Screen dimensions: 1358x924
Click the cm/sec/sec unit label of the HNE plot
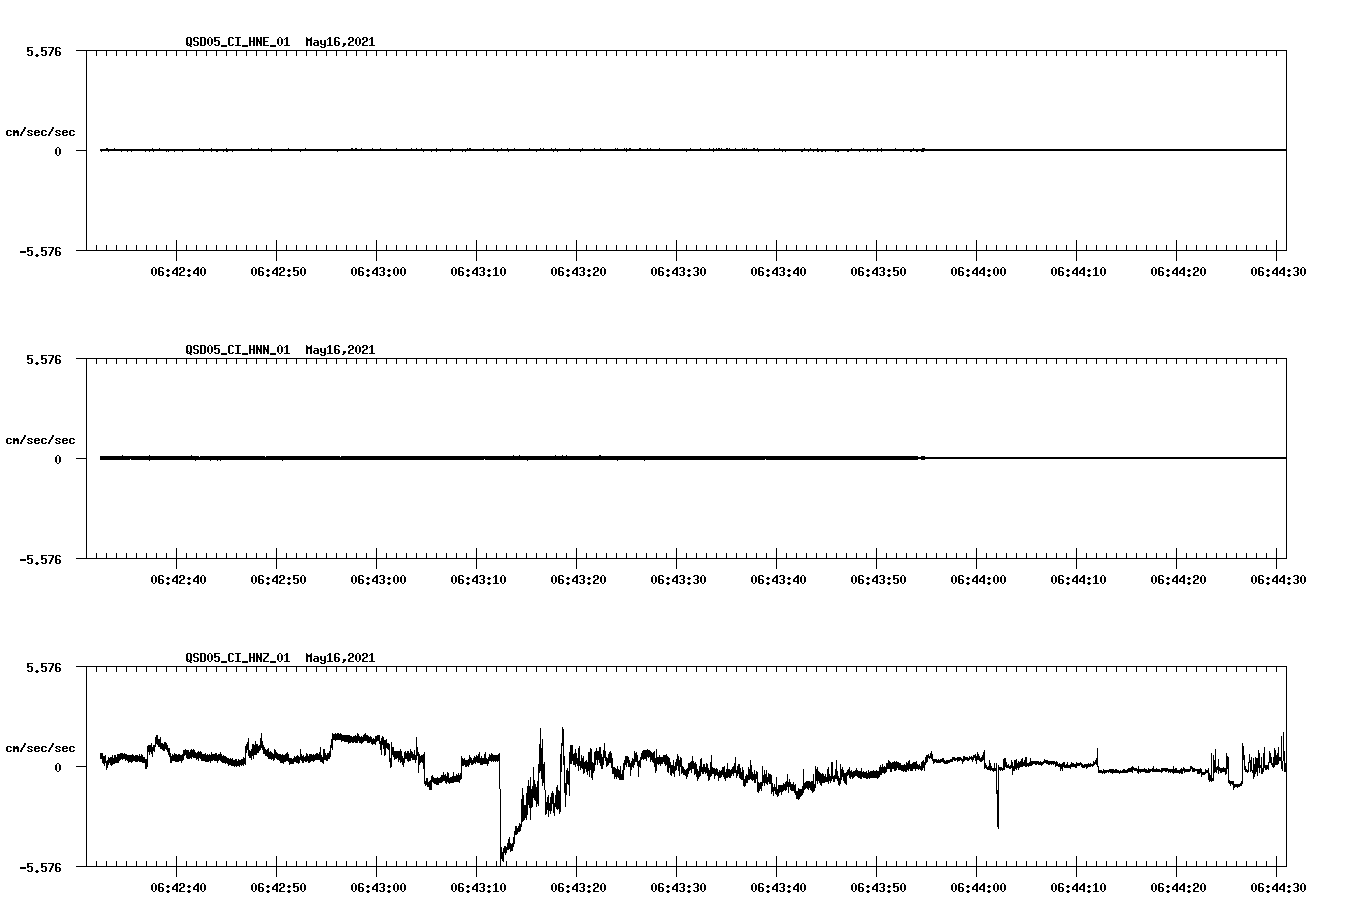coord(40,132)
